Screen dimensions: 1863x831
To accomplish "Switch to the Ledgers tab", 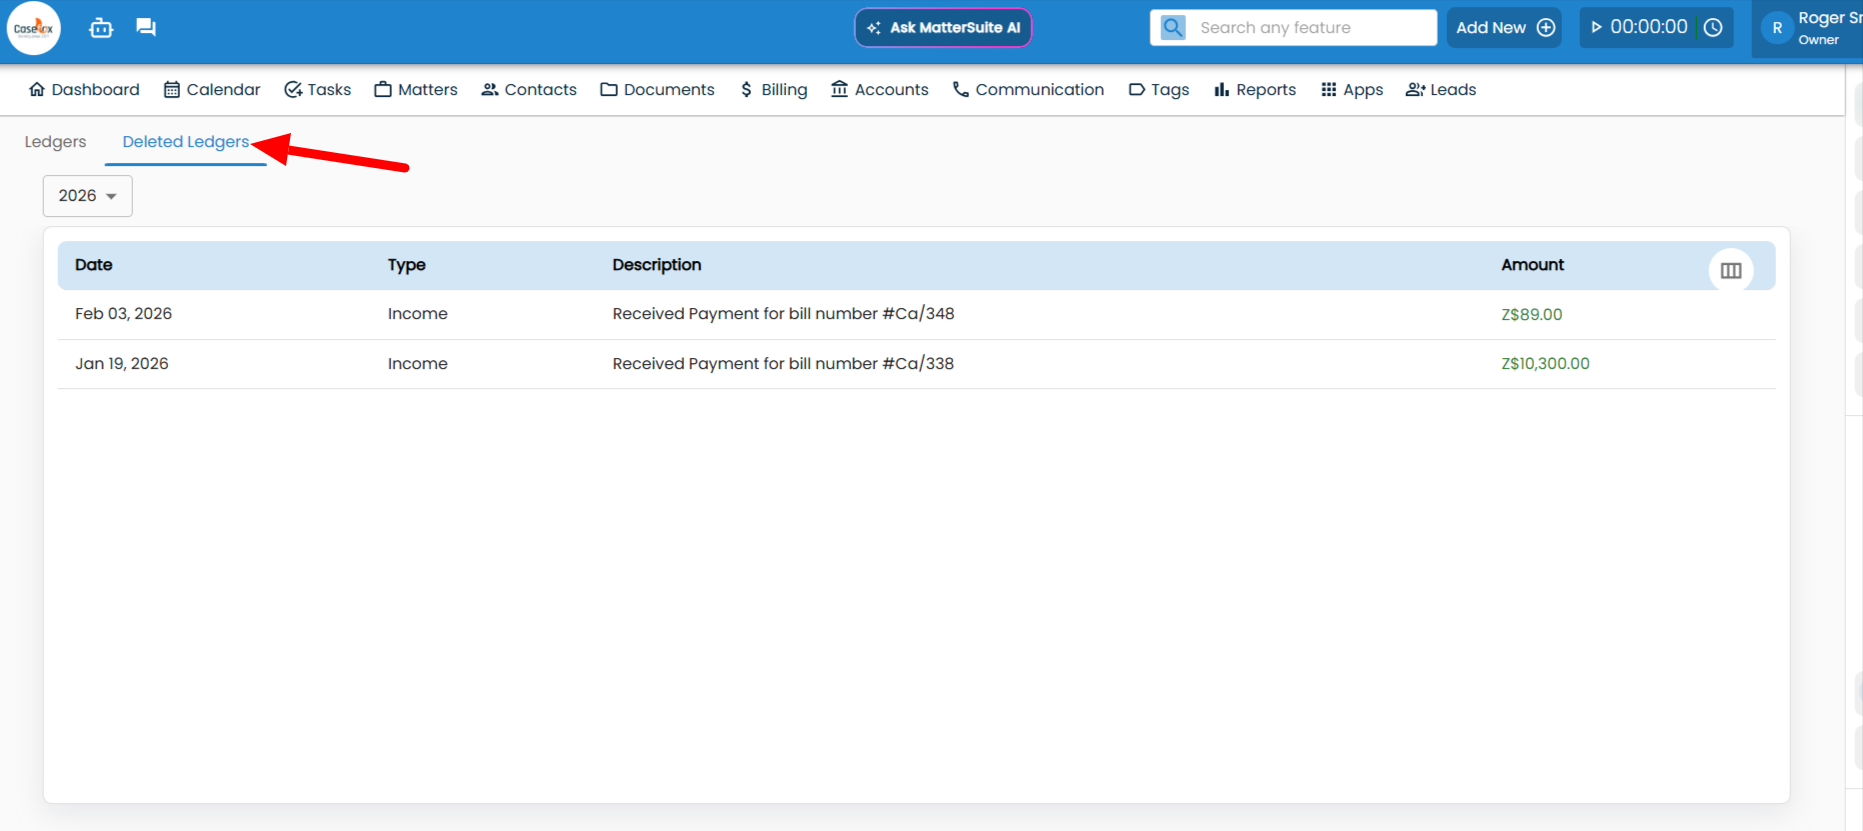I will [56, 142].
